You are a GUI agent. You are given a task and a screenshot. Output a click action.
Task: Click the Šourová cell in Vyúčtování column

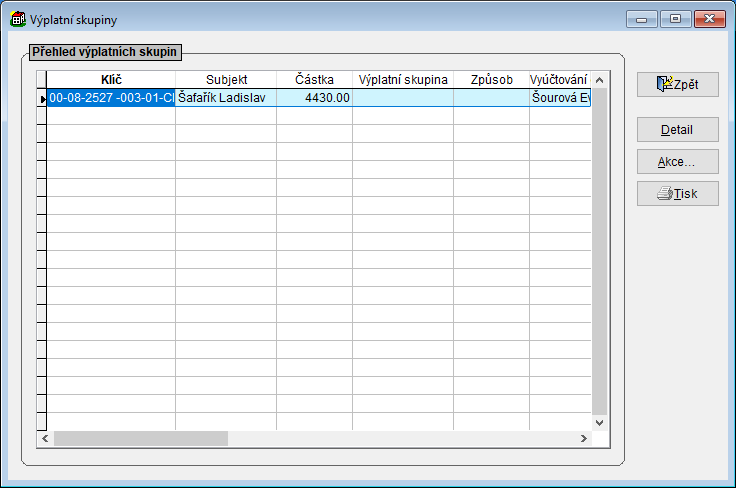tap(560, 98)
